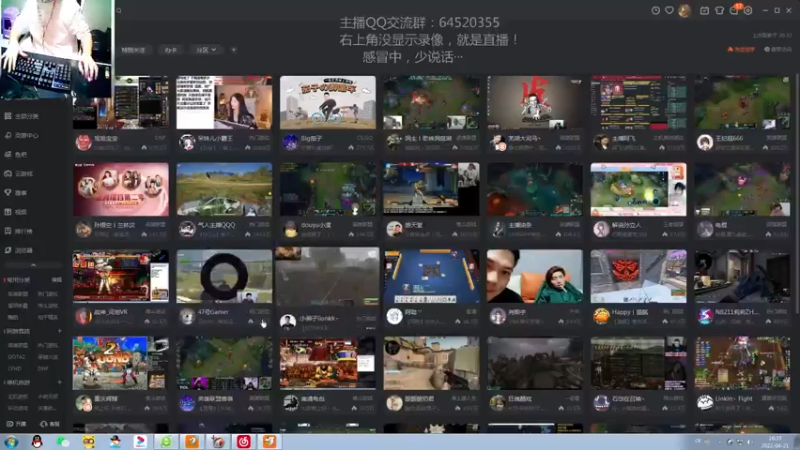This screenshot has width=800, height=450.
Task: Open 全部分类 in the sidebar
Action: tap(22, 116)
